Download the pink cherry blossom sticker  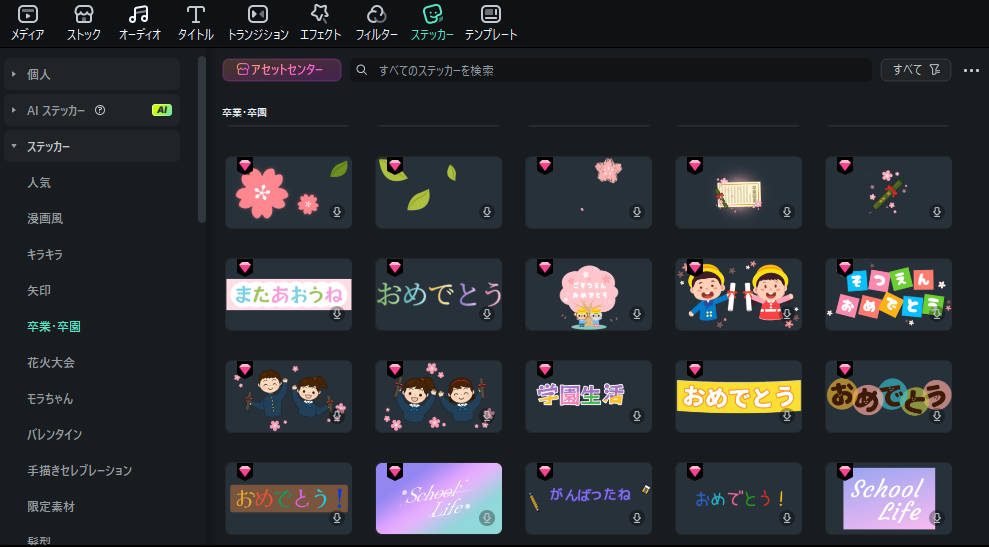337,212
